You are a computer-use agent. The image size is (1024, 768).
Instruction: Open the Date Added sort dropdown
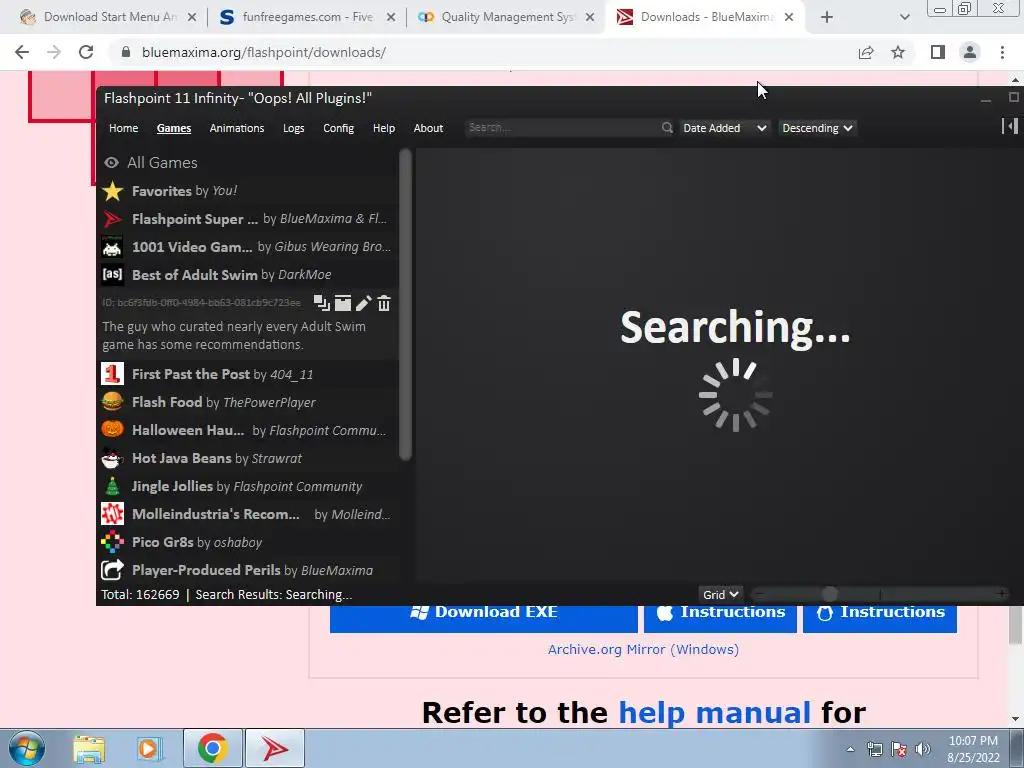click(725, 128)
